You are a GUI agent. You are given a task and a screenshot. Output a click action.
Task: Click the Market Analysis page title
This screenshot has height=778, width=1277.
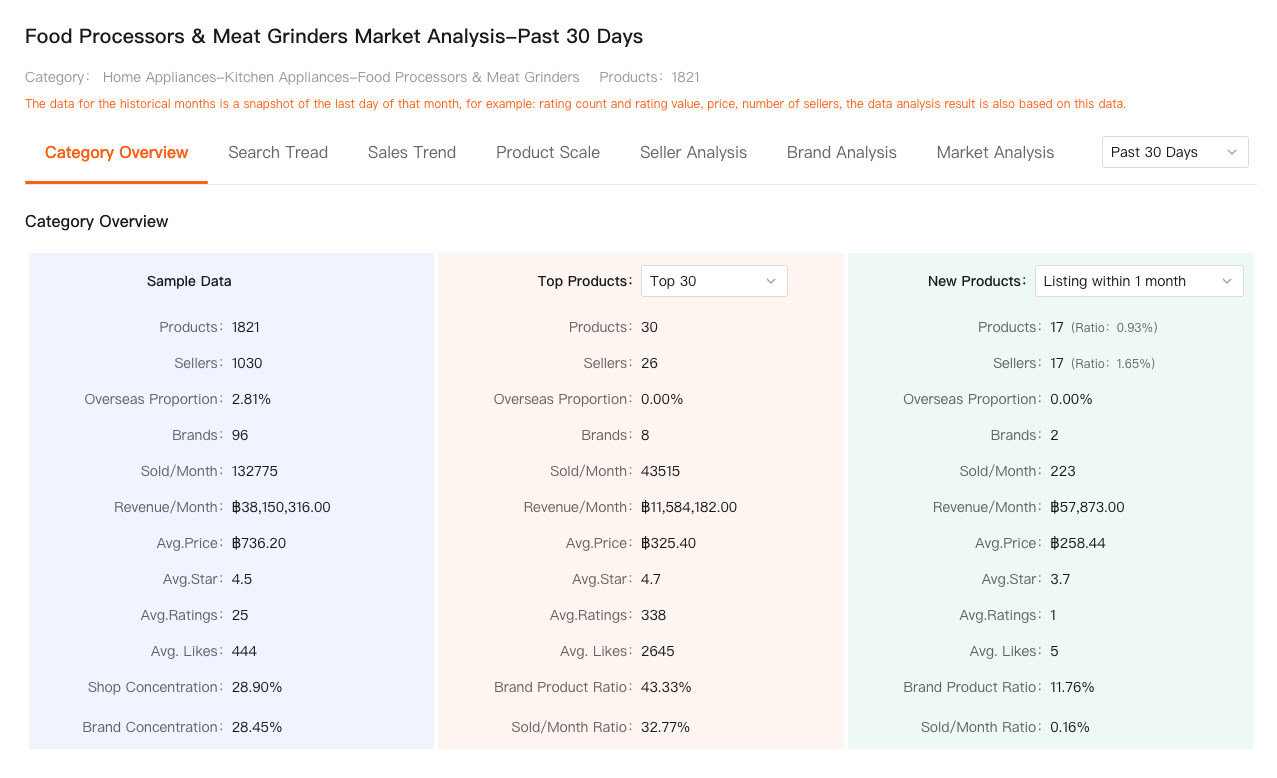pos(333,37)
